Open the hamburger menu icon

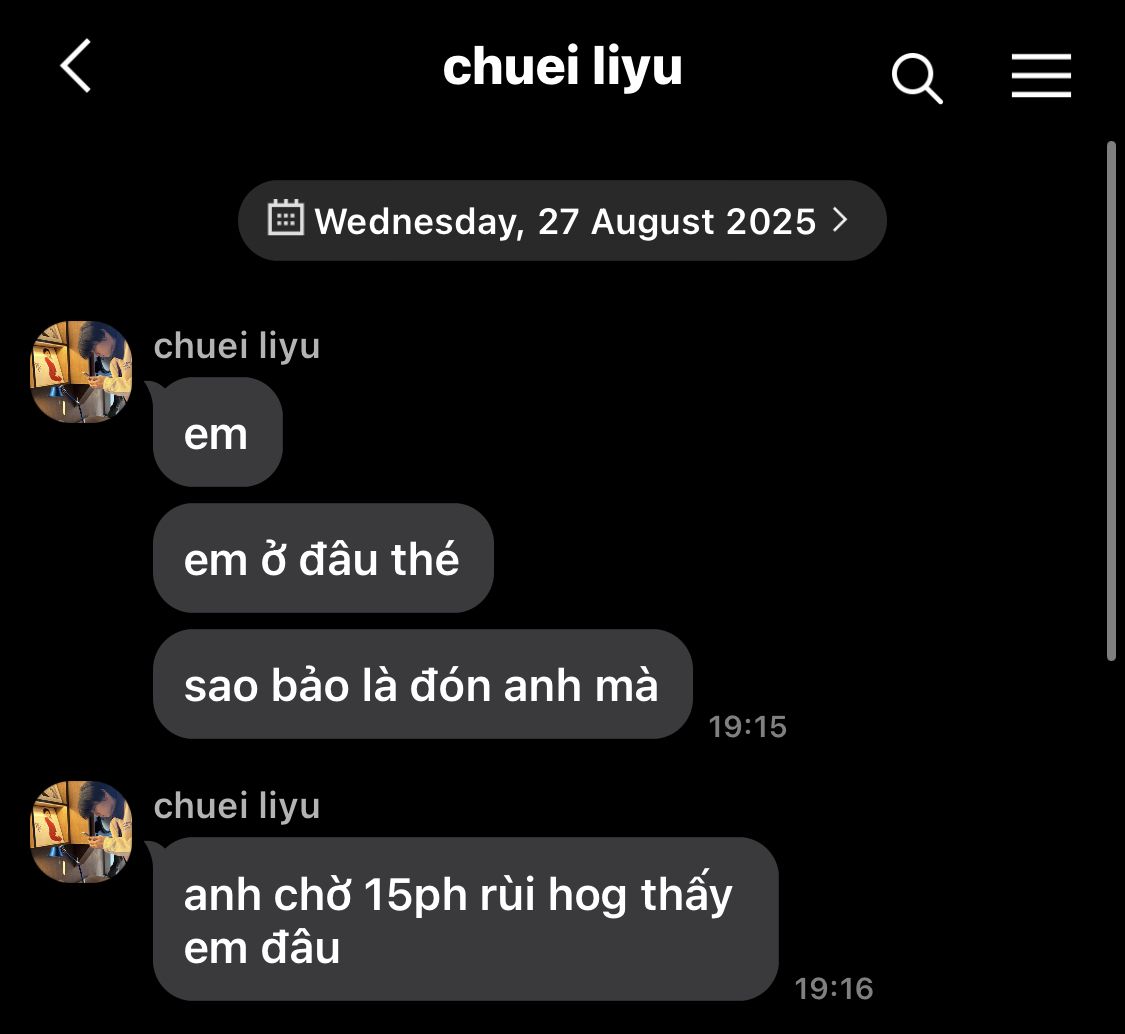(x=1041, y=75)
